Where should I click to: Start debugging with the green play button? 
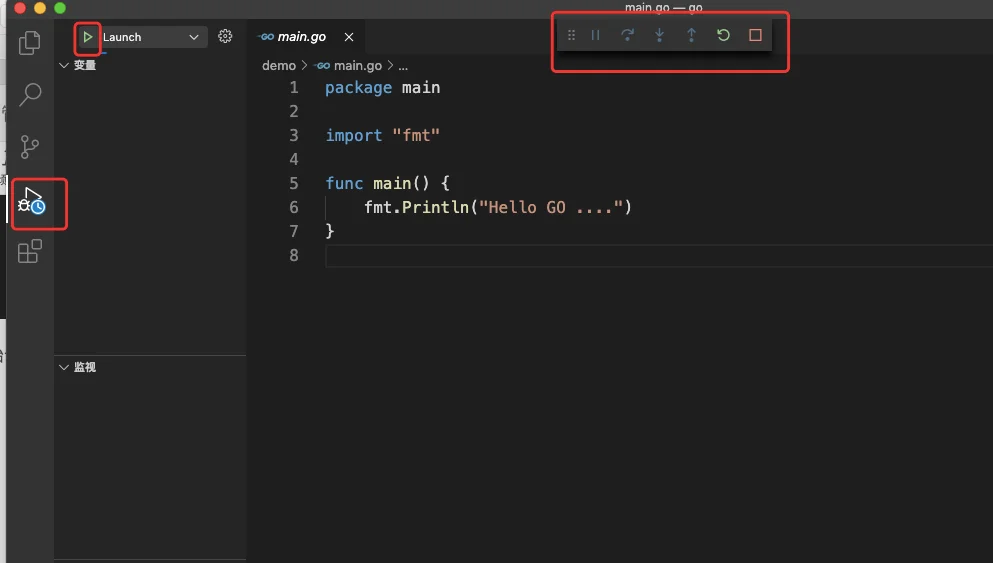pyautogui.click(x=88, y=37)
